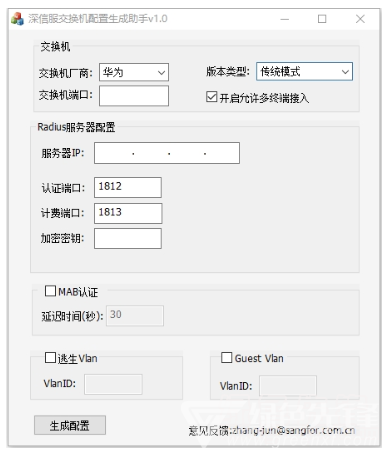The height and width of the screenshot is (454, 388).
Task: Toggle 开启允许多终端接入 checkbox
Action: click(212, 97)
